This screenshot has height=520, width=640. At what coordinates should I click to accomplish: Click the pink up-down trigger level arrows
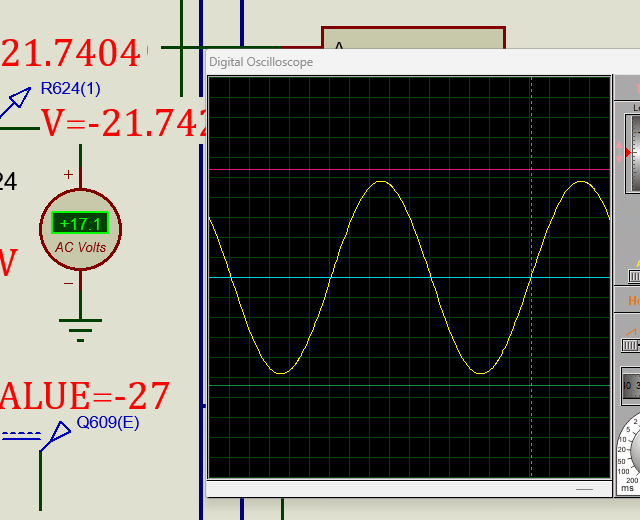(620, 152)
